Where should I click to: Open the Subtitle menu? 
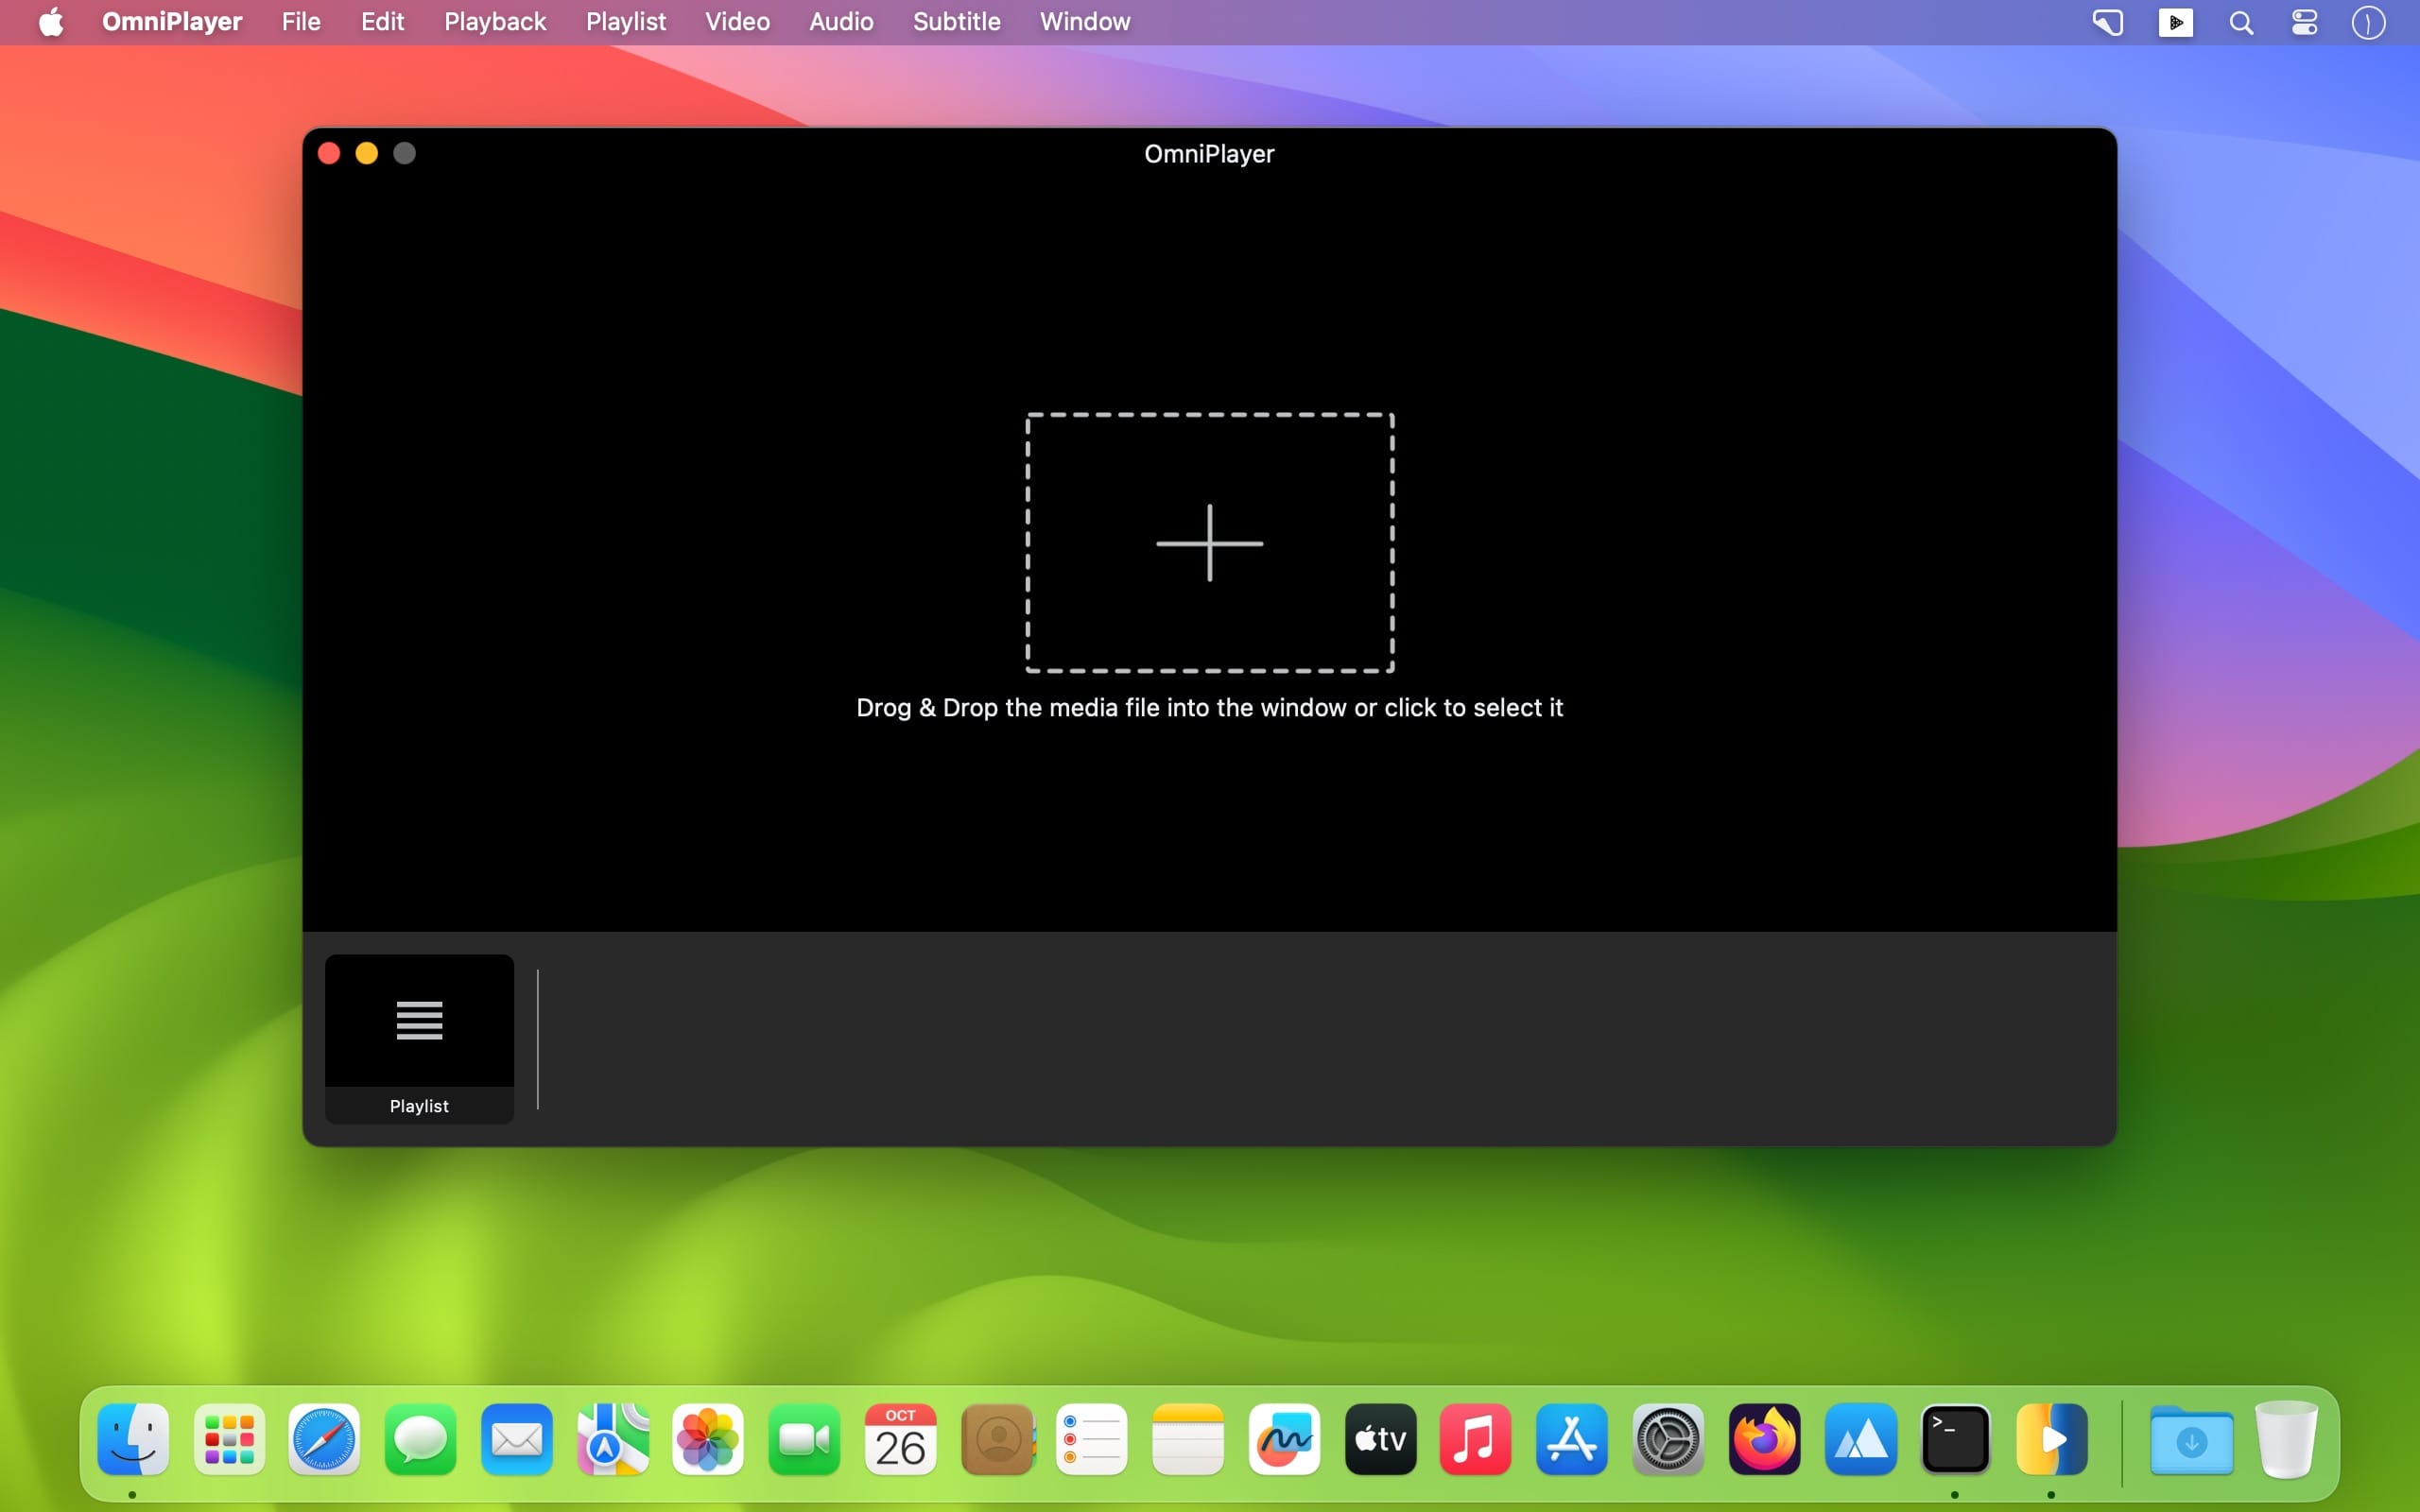956,22
